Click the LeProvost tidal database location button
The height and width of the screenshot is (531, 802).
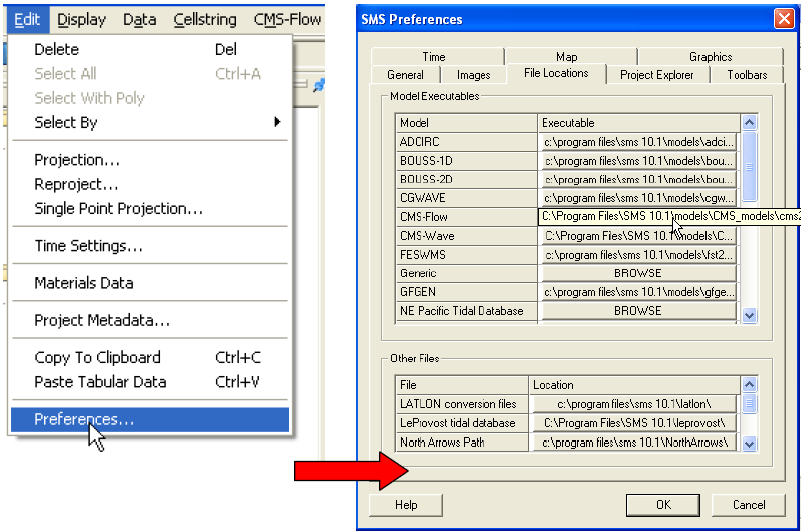634,423
